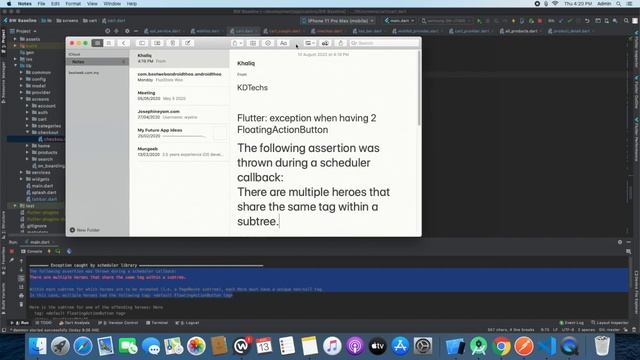Screen dimensions: 640x360
Task: Open Safari from the Dock
Action: (83, 346)
